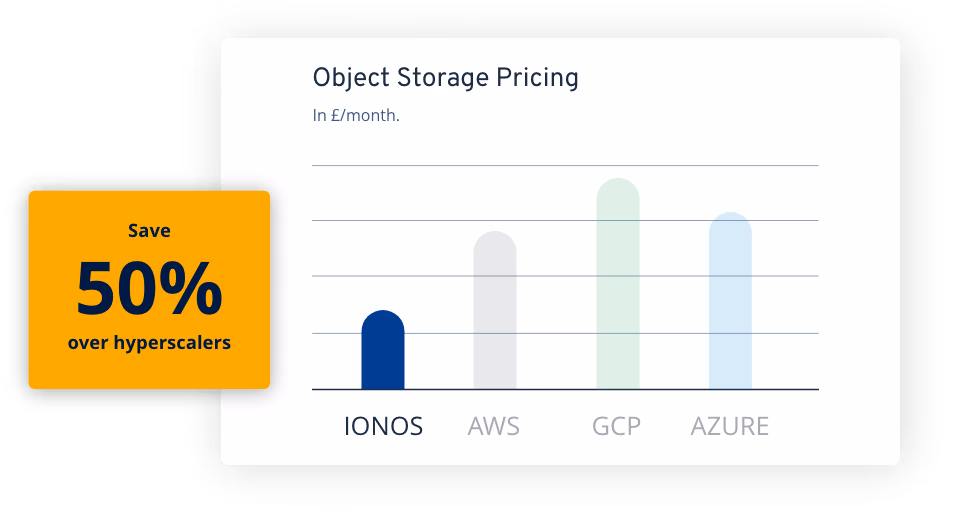Select the 'over hyperscalers' text
The width and height of the screenshot is (955, 510).
tap(149, 343)
